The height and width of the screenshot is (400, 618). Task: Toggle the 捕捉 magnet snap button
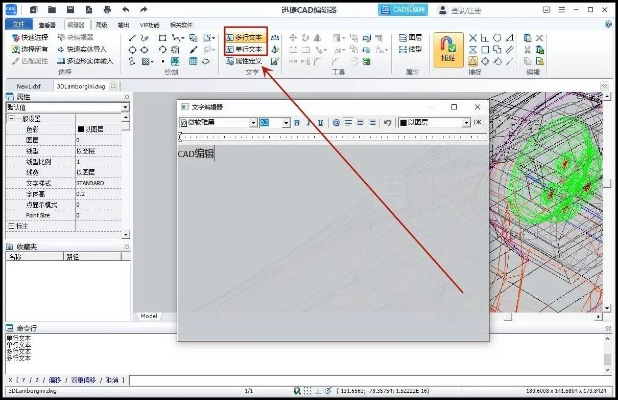[x=448, y=47]
